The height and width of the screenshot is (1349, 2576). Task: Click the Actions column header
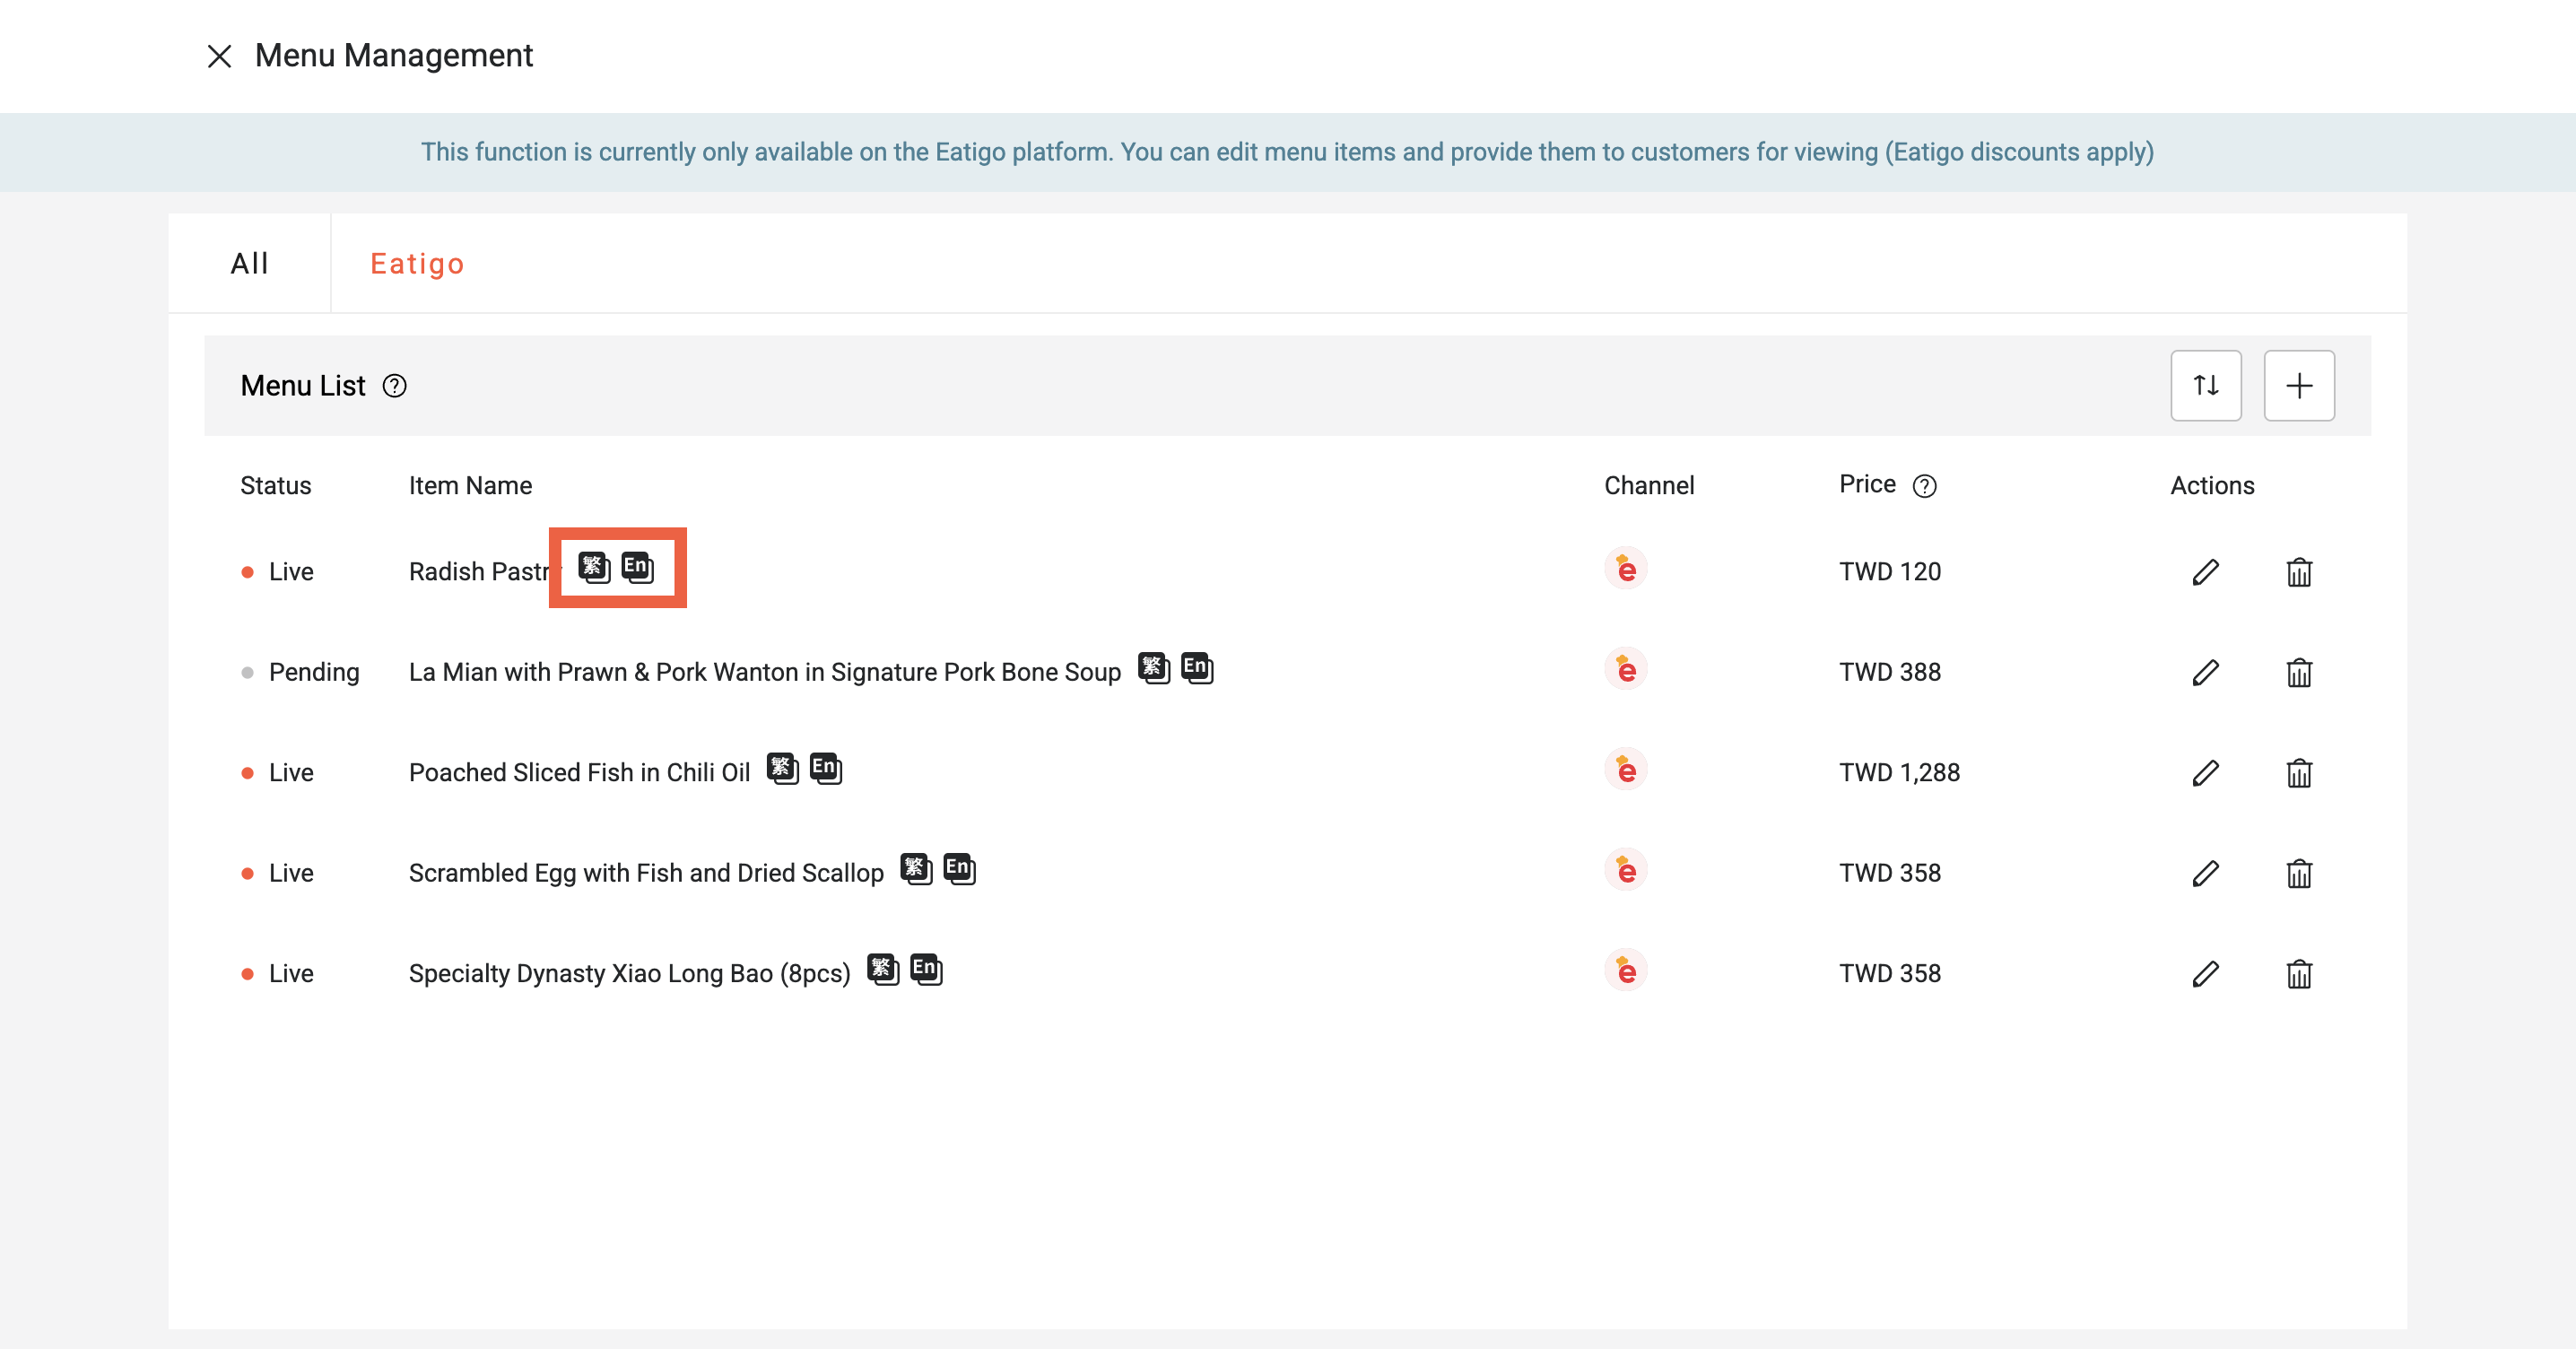2212,486
